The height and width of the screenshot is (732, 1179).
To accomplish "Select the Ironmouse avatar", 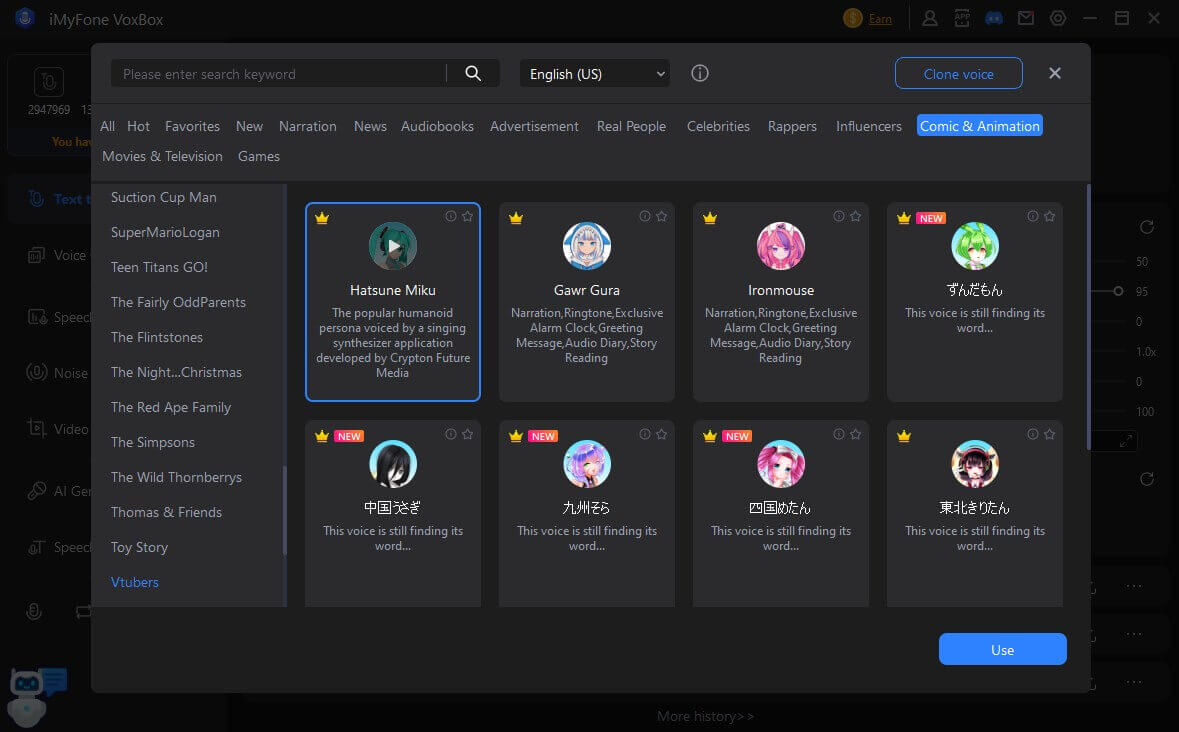I will (x=780, y=246).
